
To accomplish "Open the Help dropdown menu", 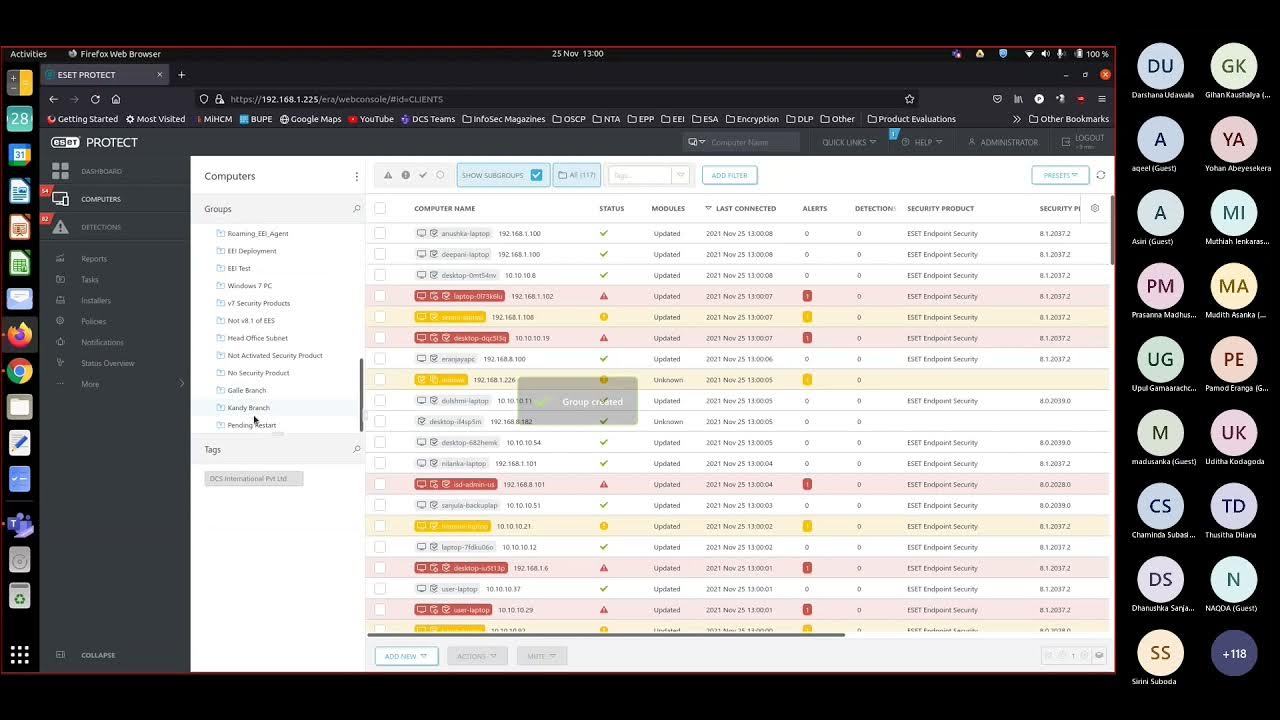I will coord(923,142).
